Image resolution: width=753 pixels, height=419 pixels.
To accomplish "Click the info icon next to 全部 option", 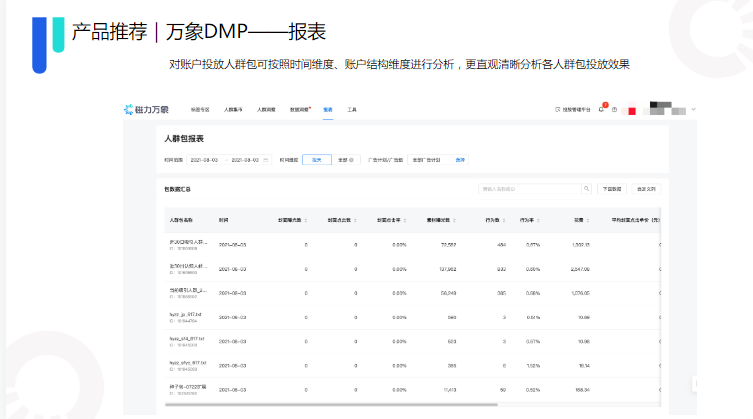I will coord(352,160).
